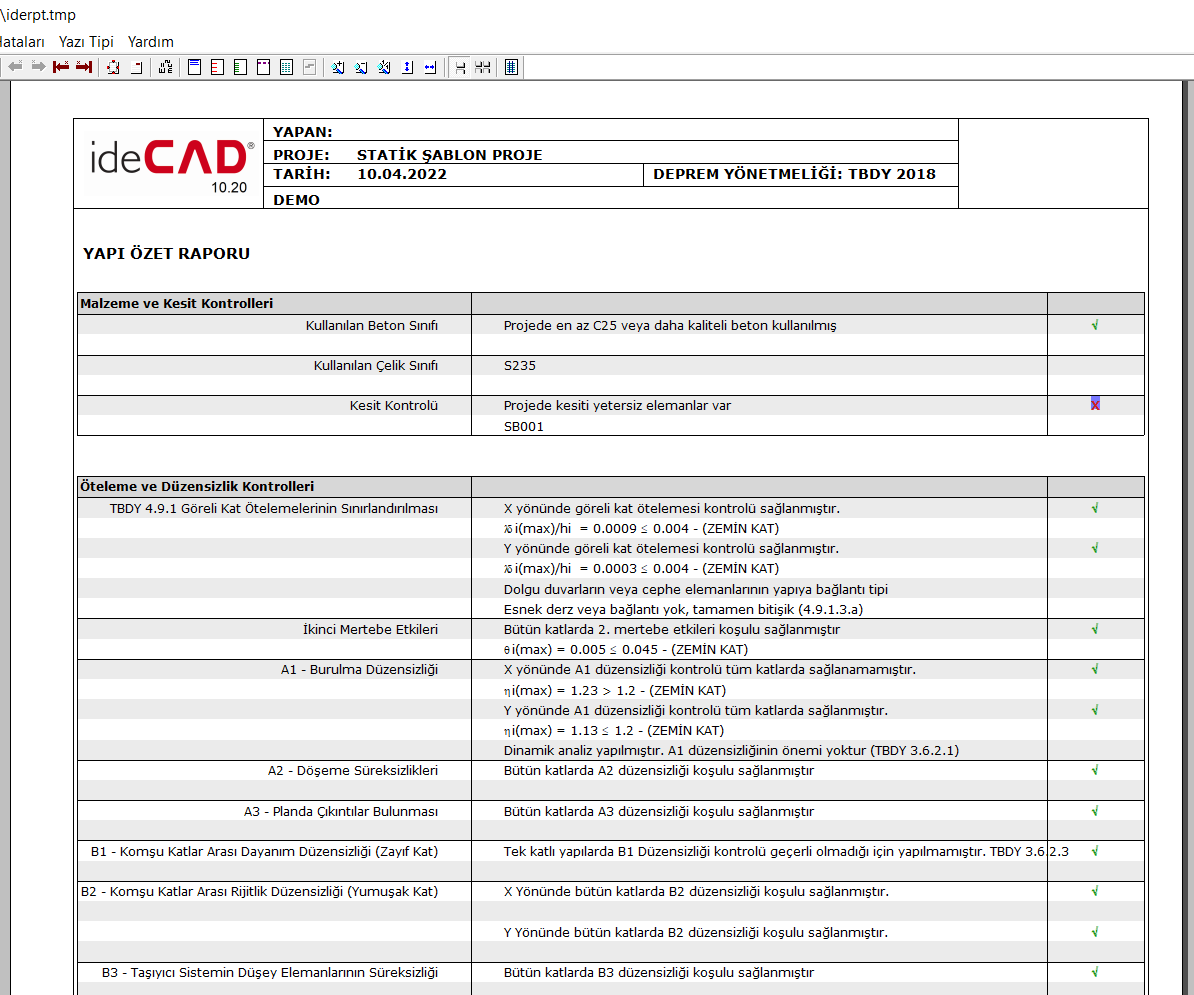The image size is (1194, 995).
Task: Select the YAPI ÖZET RAPORU title
Action: coord(166,254)
